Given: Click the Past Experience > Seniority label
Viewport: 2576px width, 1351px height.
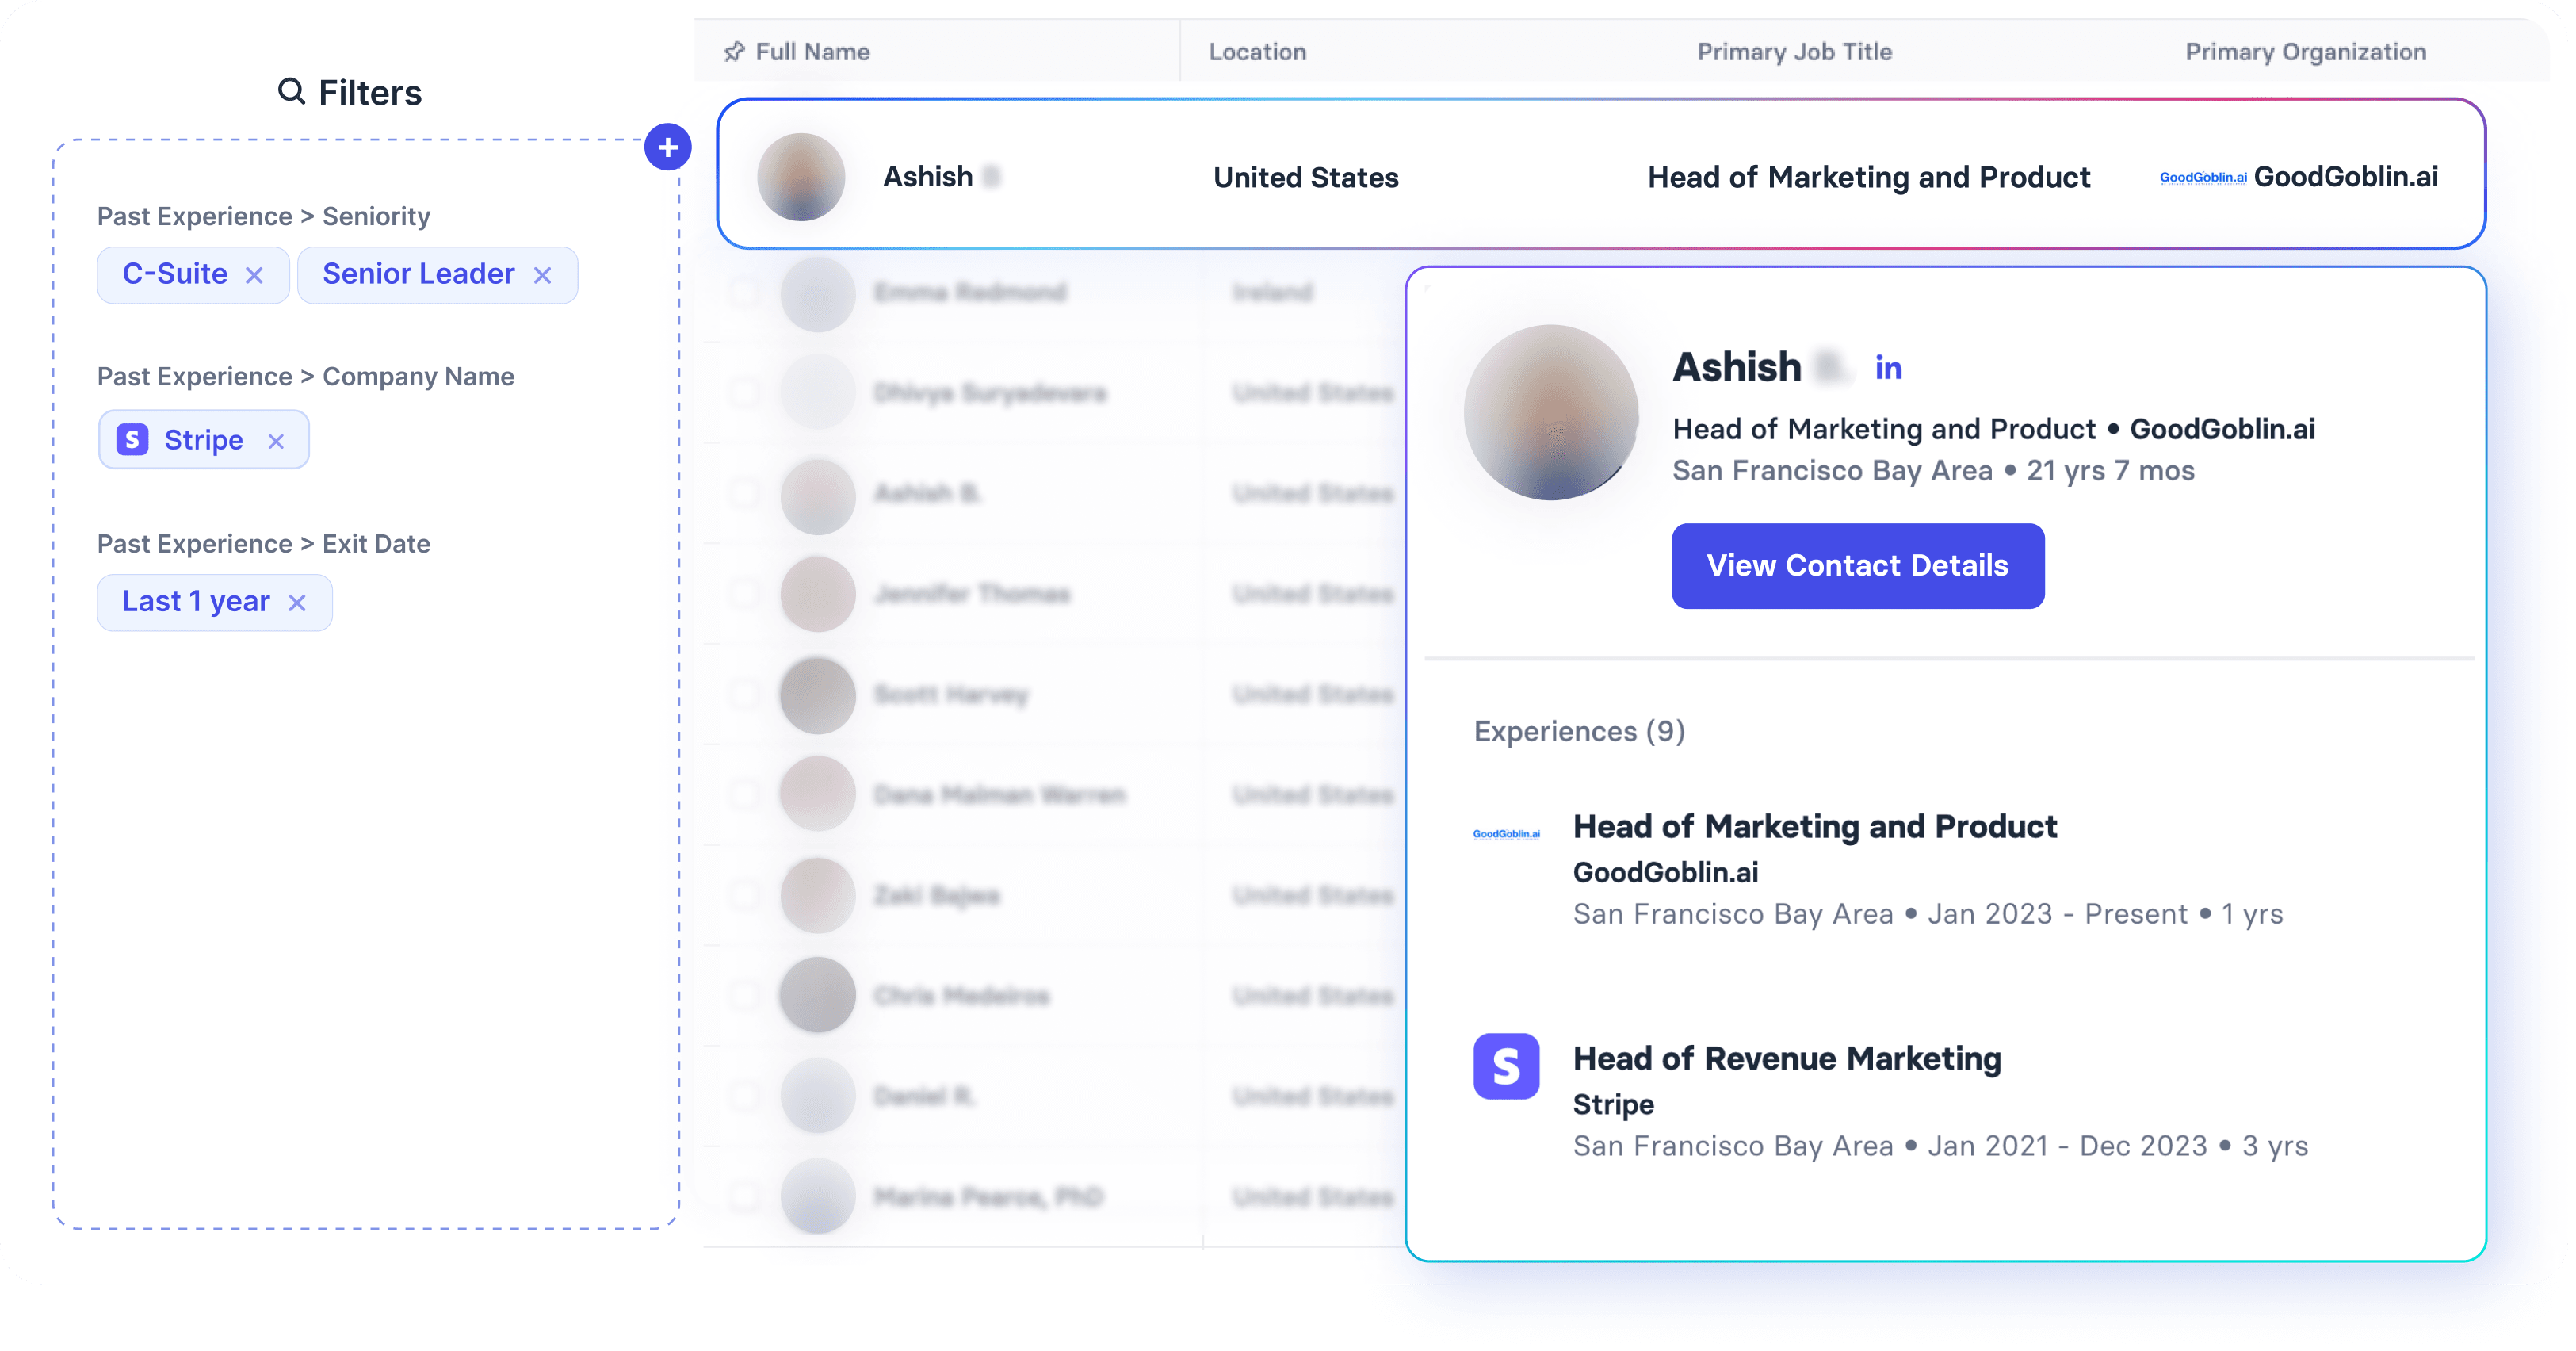Looking at the screenshot, I should (263, 217).
